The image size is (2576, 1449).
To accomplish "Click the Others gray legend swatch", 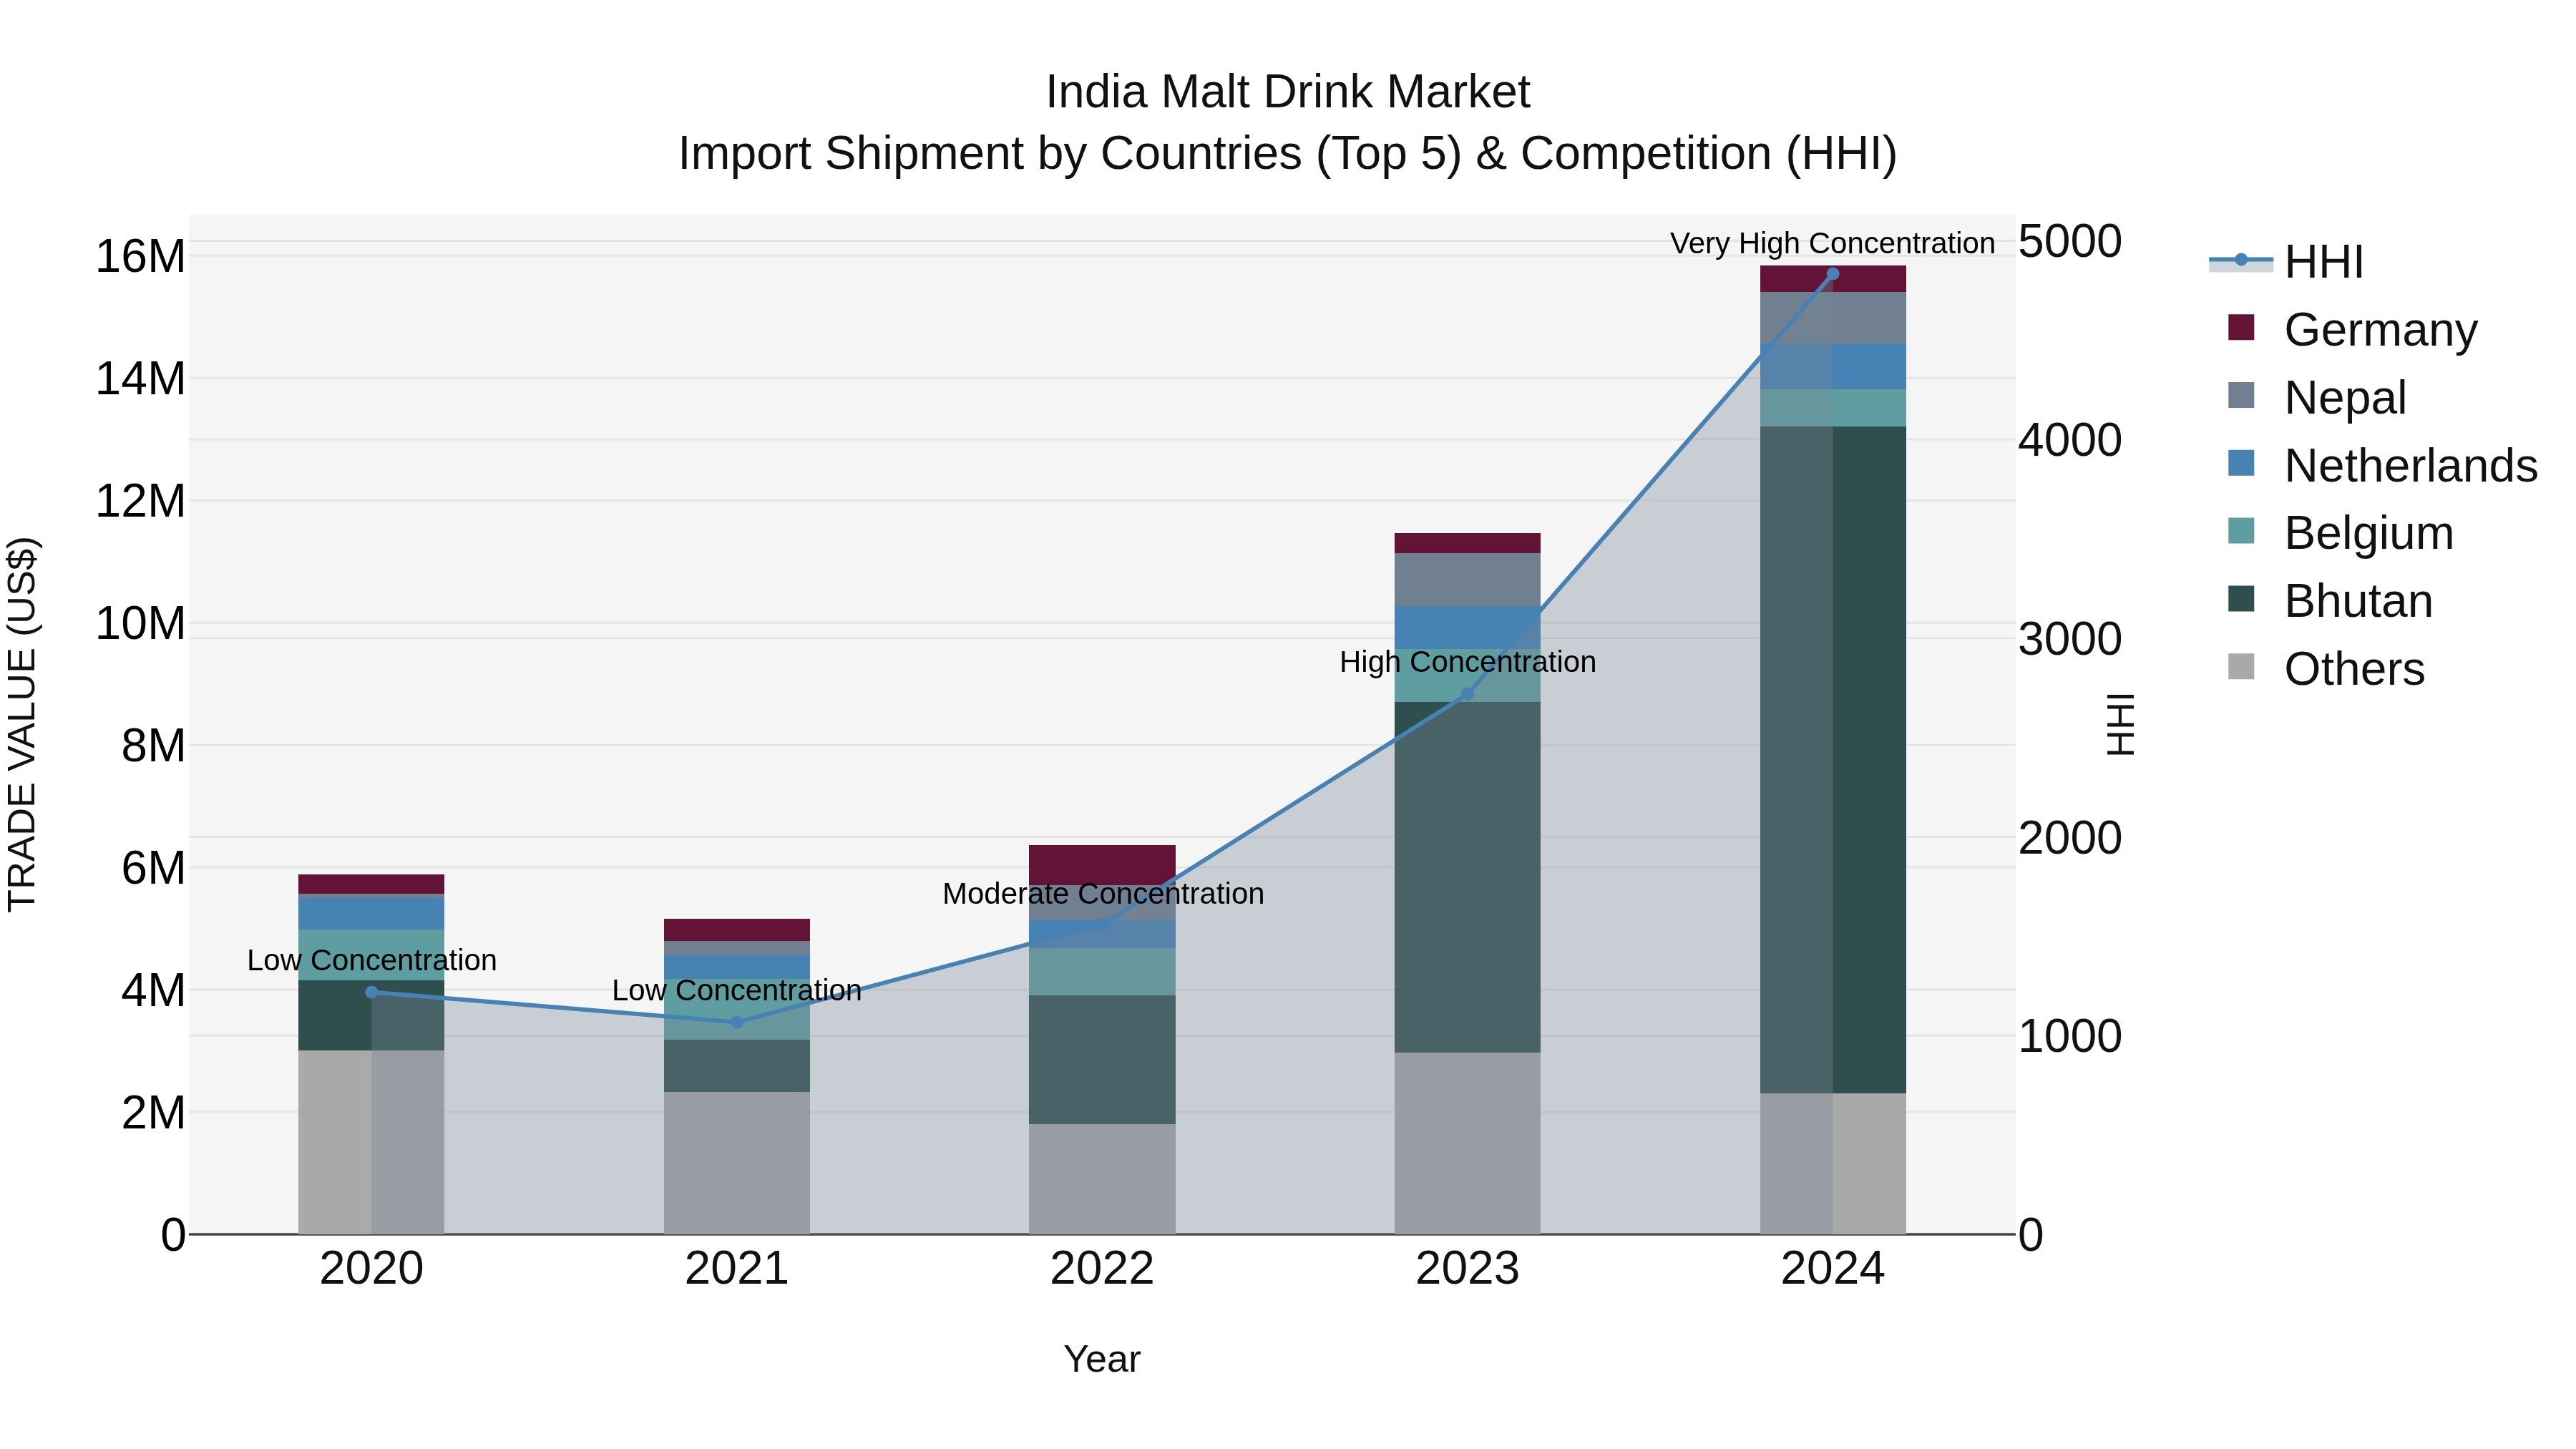I will point(2241,666).
